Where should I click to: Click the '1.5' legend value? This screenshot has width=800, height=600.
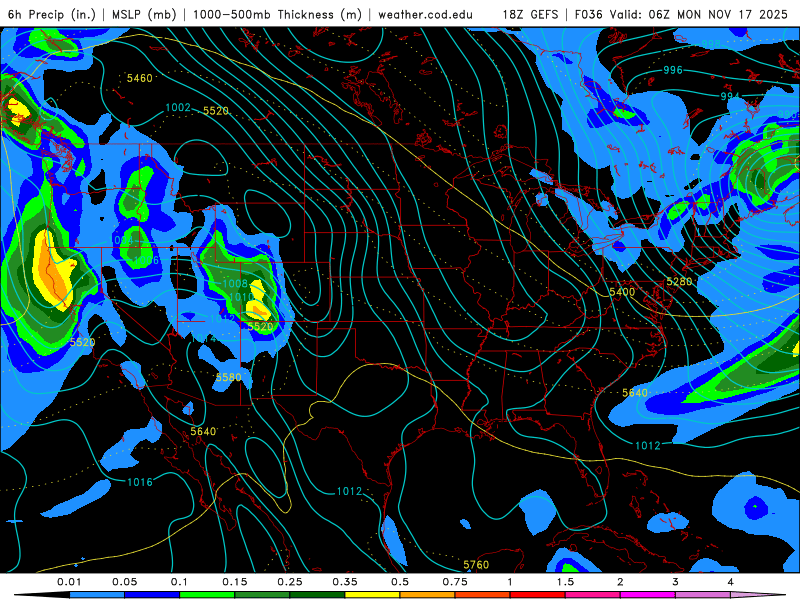point(565,582)
